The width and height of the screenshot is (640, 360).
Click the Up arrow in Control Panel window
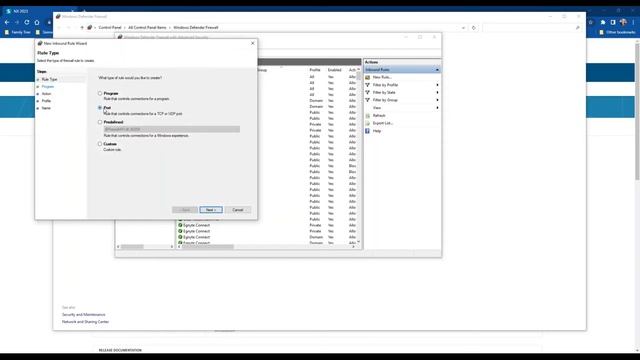click(82, 28)
